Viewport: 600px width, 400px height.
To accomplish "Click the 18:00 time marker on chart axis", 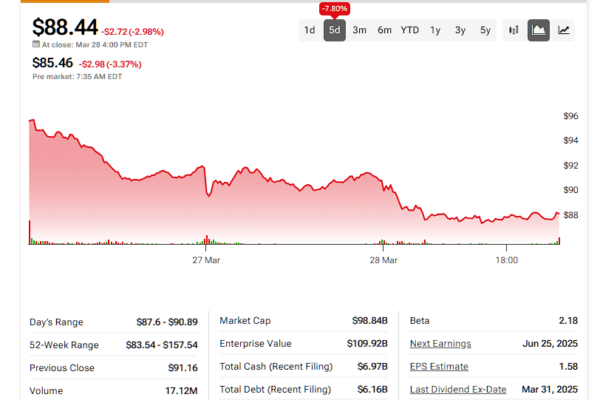I will (x=507, y=260).
